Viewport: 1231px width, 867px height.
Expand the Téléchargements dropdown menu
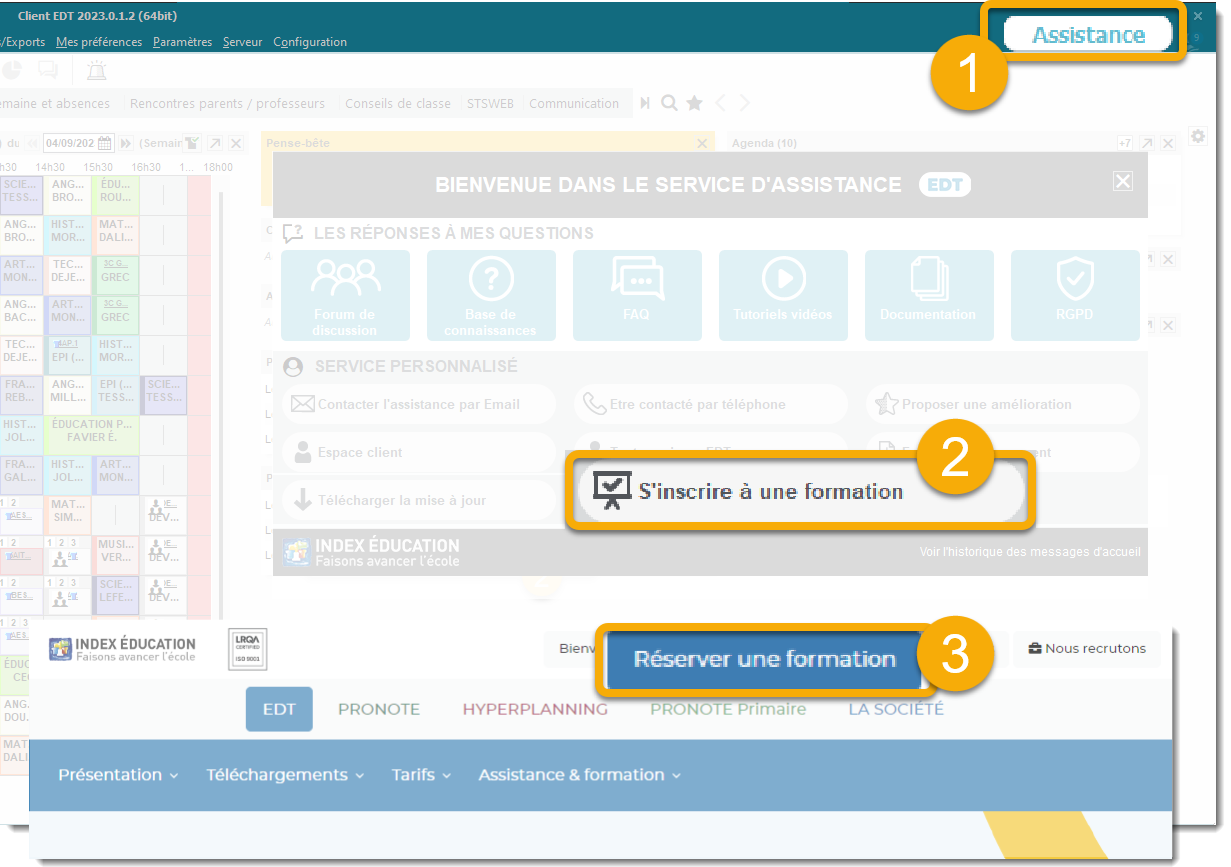coord(285,775)
